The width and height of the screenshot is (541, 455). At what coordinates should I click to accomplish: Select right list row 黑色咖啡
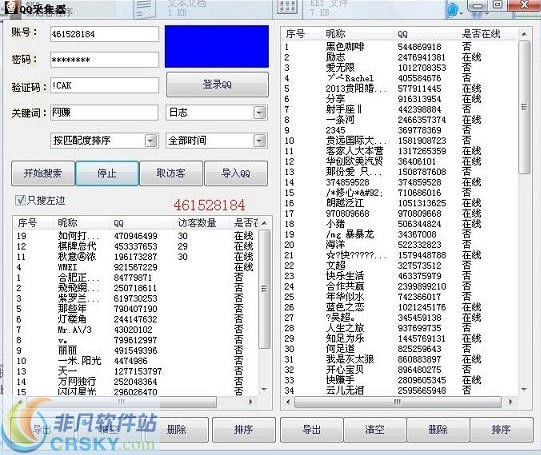tap(400, 47)
